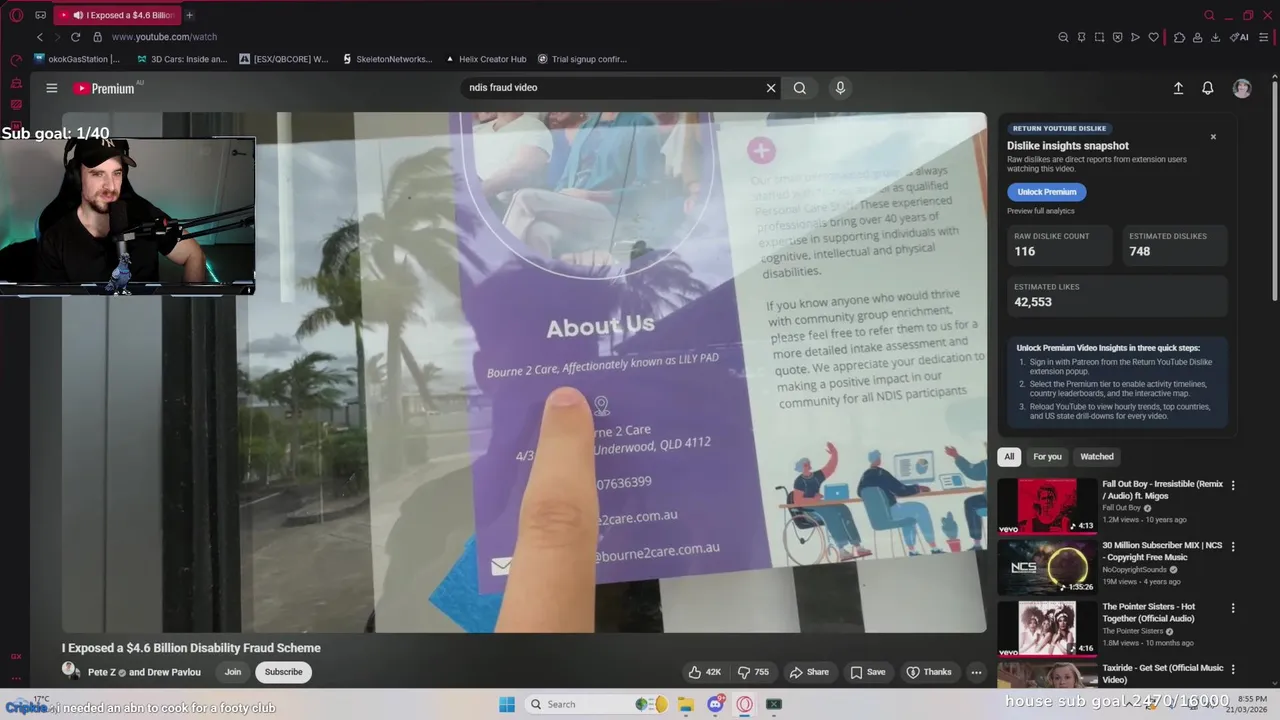Image resolution: width=1280 pixels, height=720 pixels.
Task: Open the Windows Start button
Action: coord(507,704)
